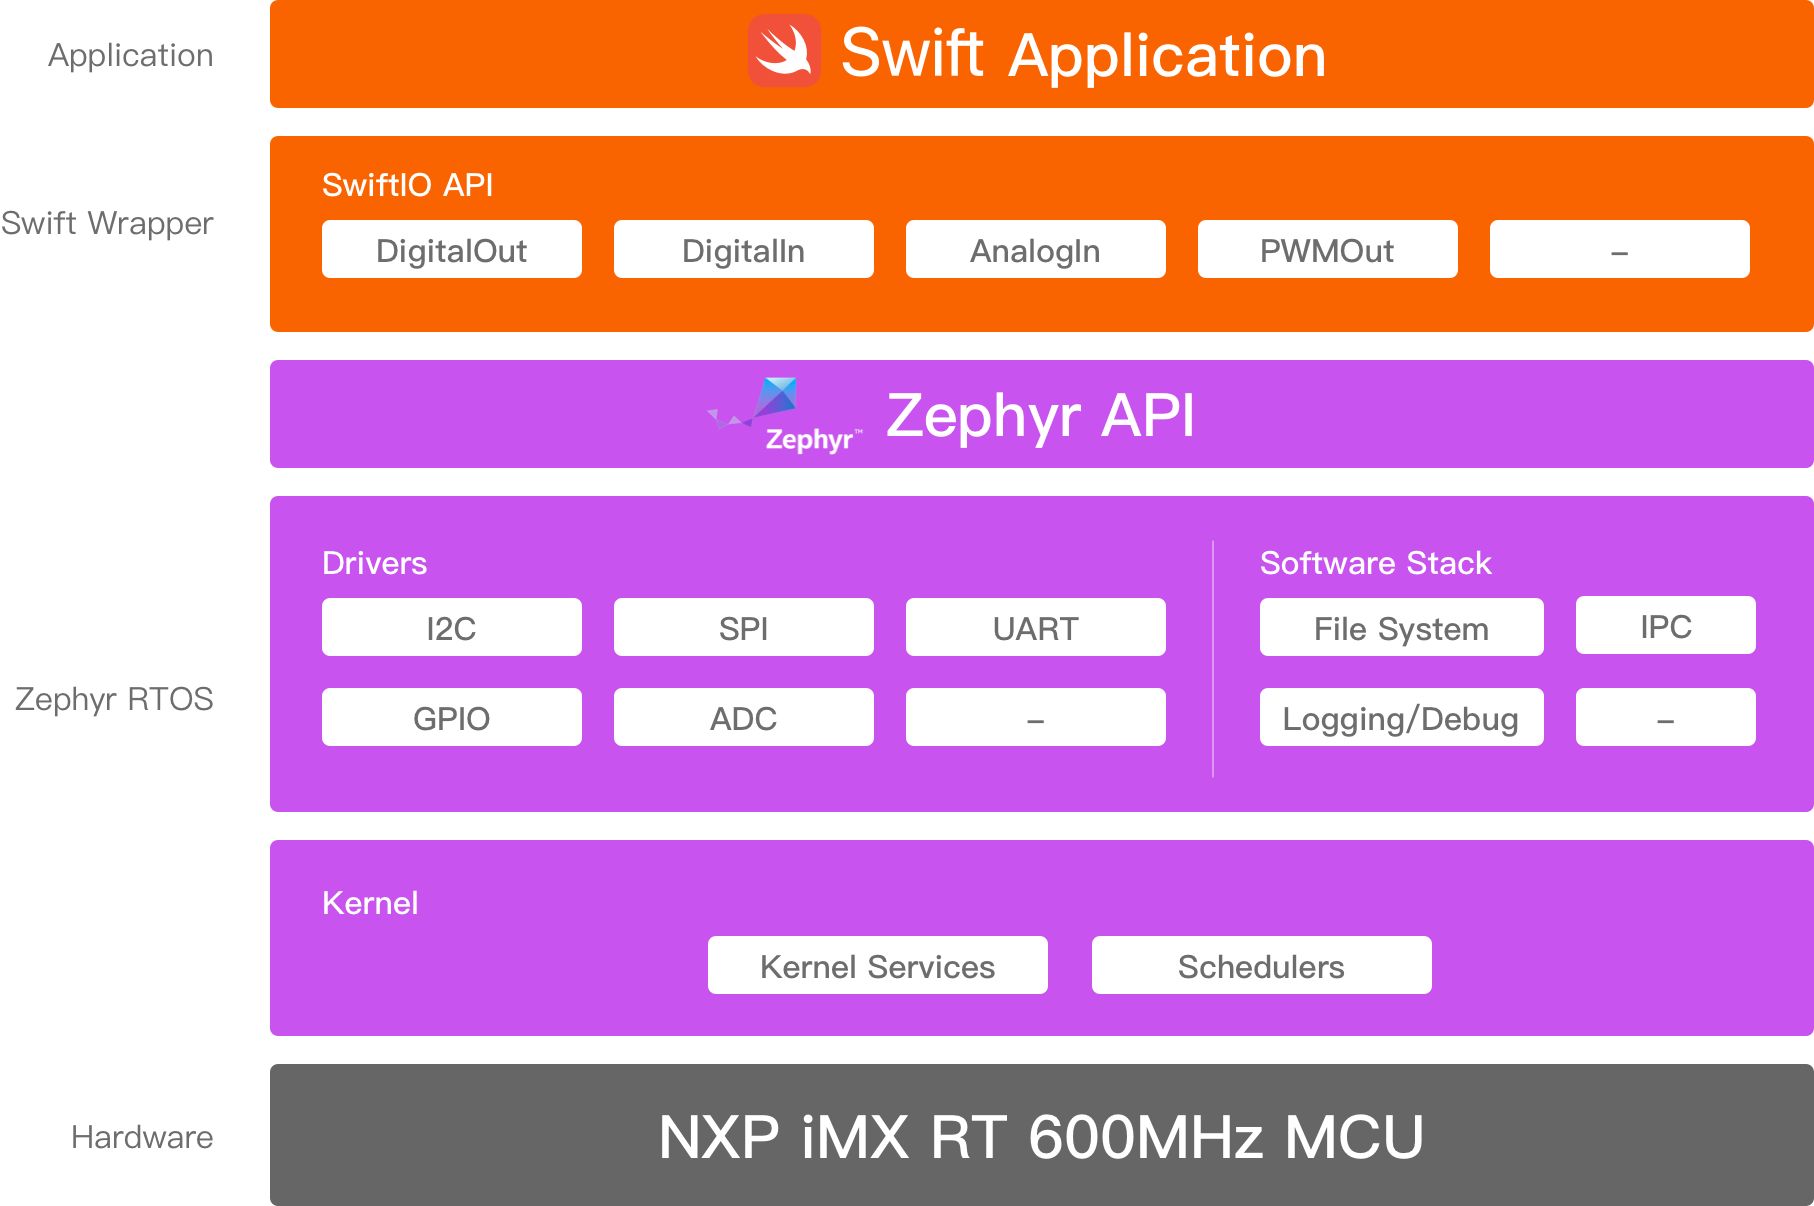The width and height of the screenshot is (1814, 1206).
Task: Select the DigitalIn box
Action: [743, 250]
